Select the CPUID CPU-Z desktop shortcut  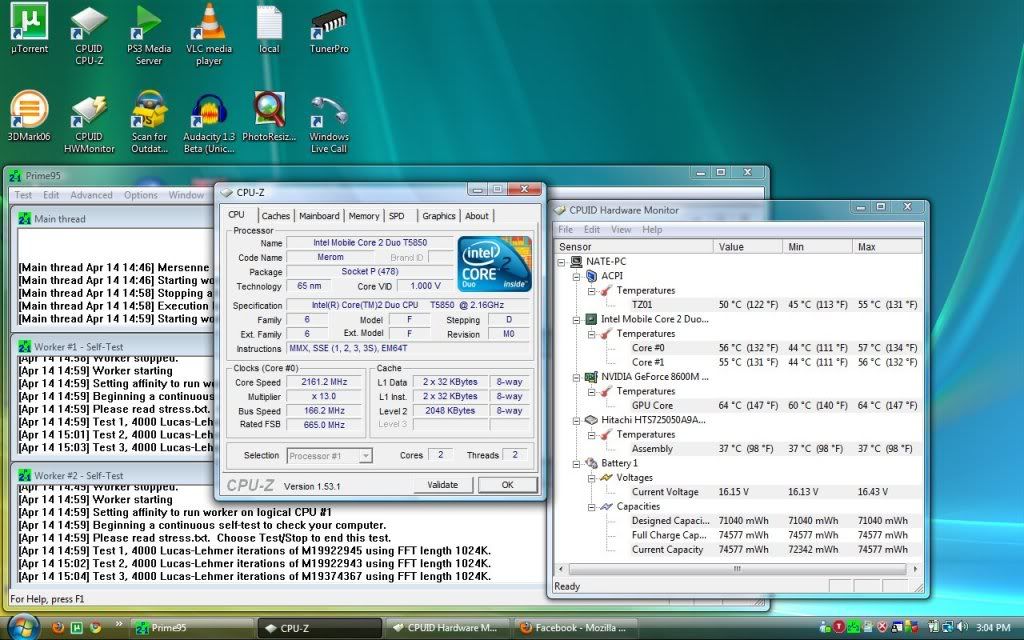point(89,35)
